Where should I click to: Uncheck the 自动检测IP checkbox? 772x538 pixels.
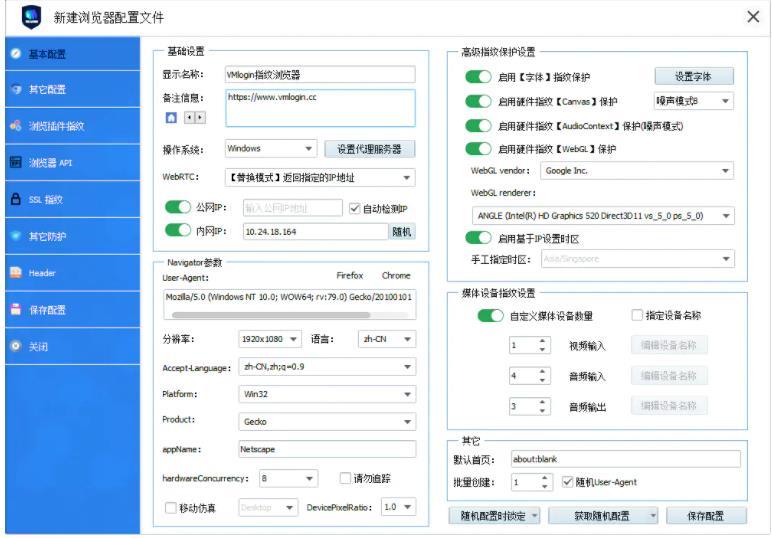[x=354, y=209]
